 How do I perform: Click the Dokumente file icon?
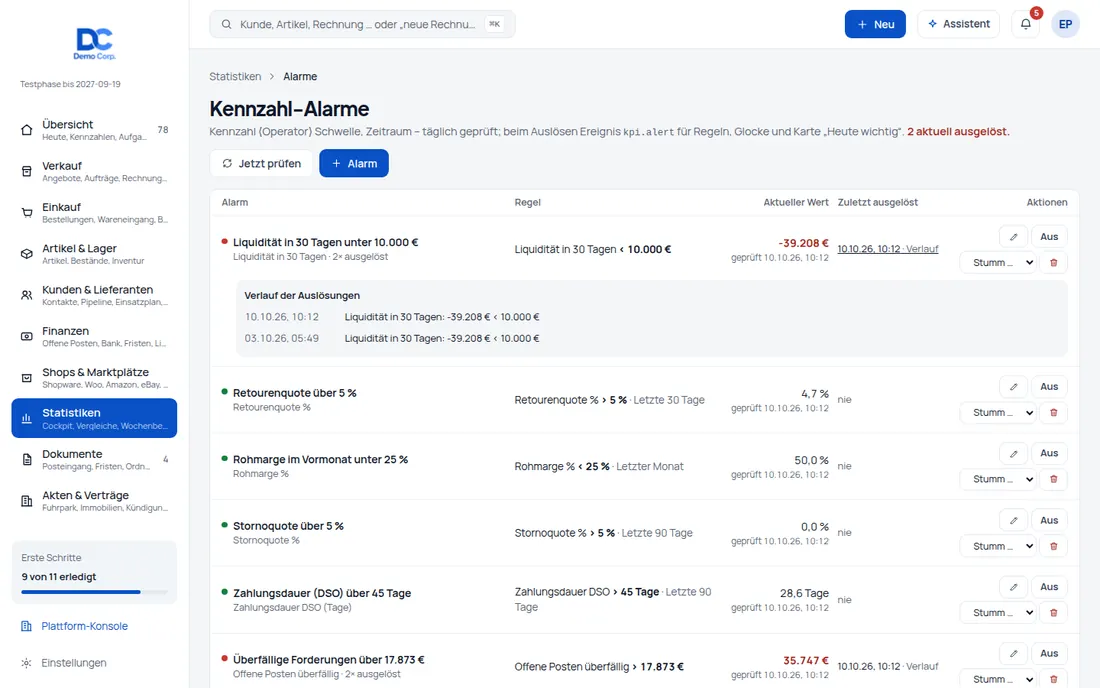27,459
